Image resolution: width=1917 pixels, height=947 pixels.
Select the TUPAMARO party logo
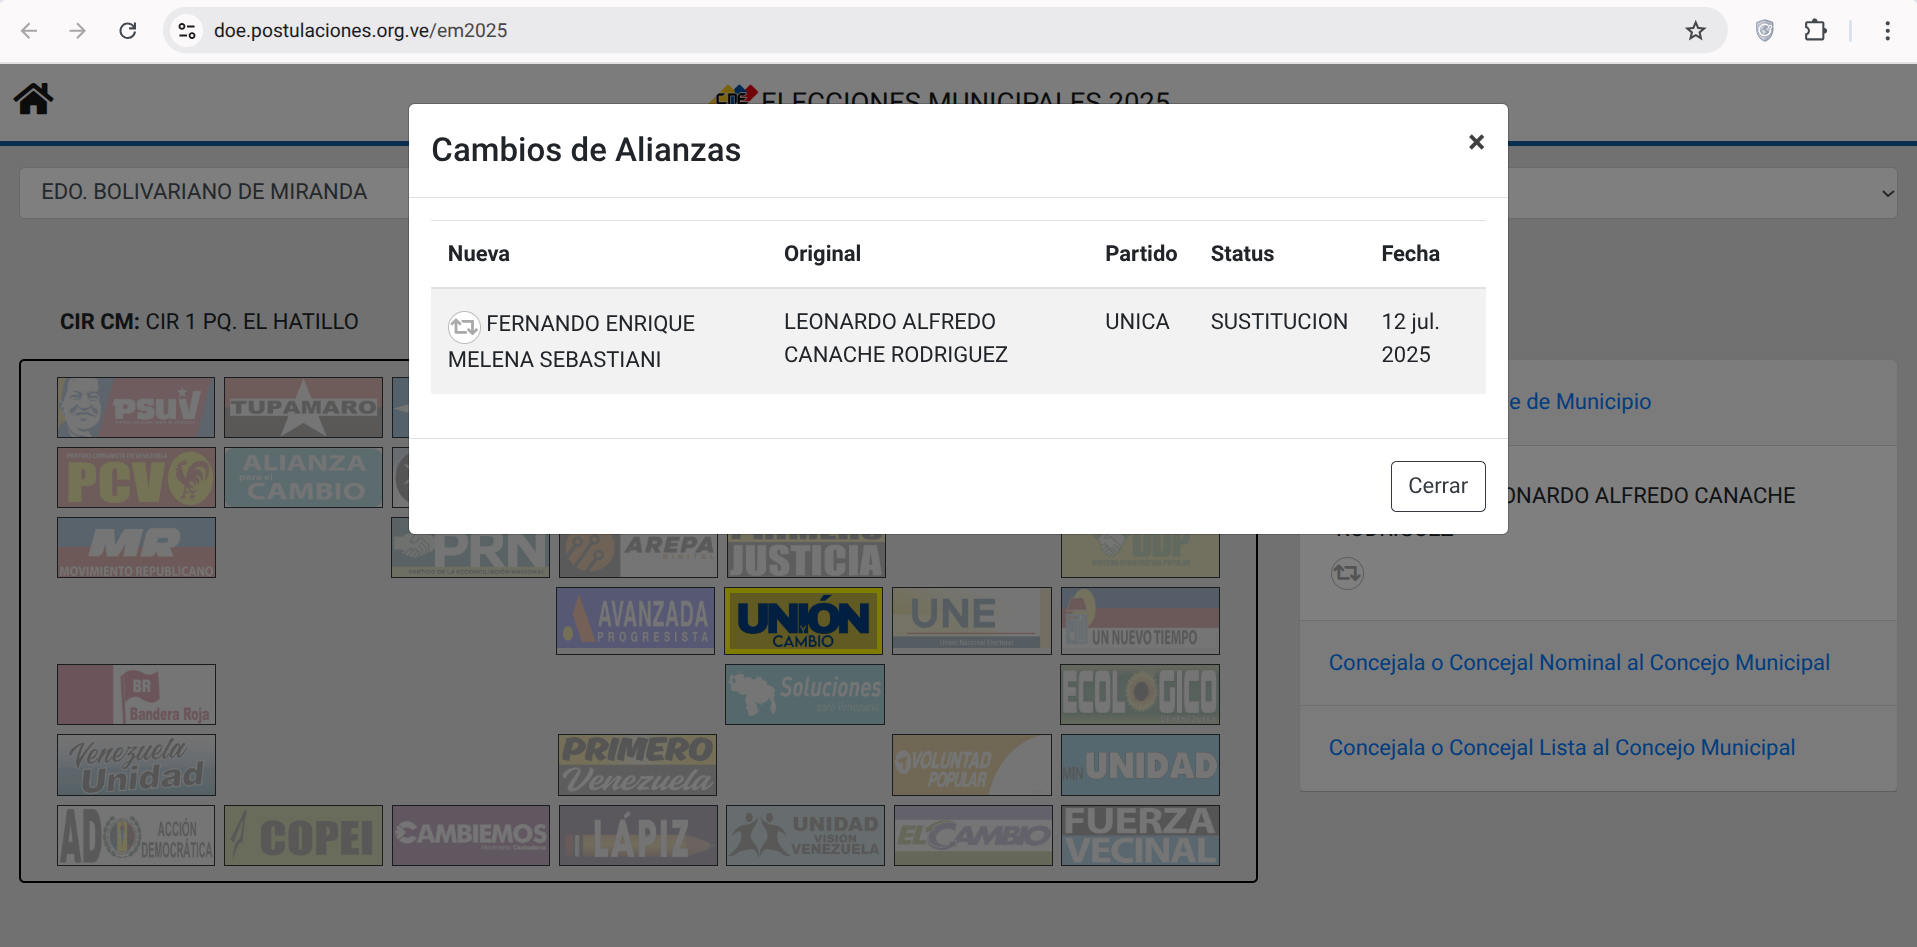pos(303,407)
